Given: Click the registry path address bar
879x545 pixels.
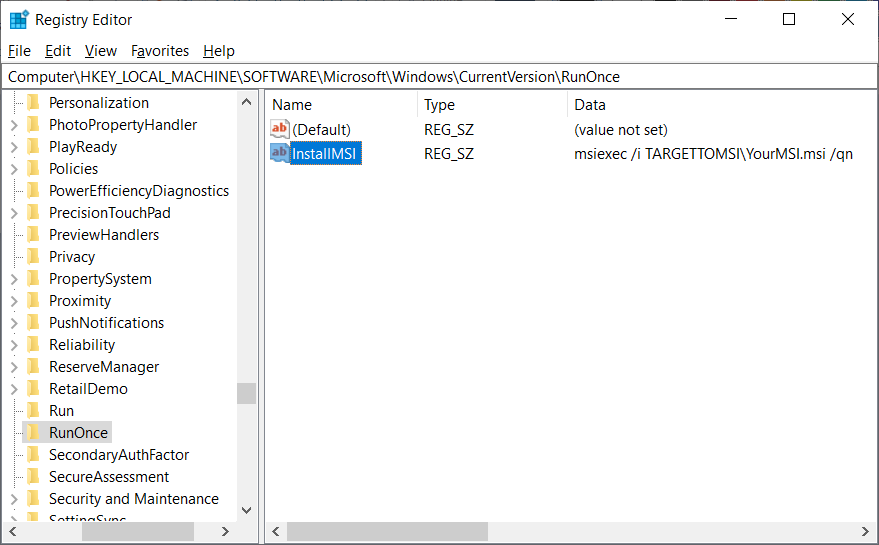Looking at the screenshot, I should pos(440,77).
